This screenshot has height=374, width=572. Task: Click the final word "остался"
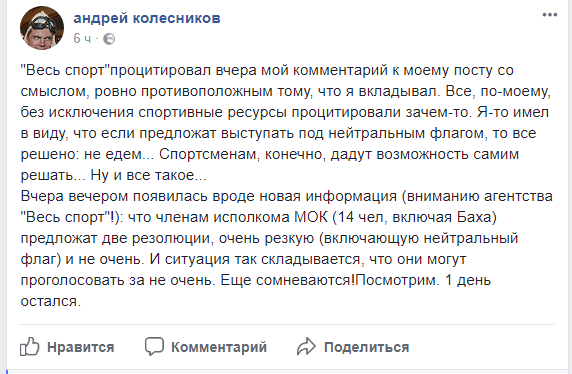[x=49, y=301]
